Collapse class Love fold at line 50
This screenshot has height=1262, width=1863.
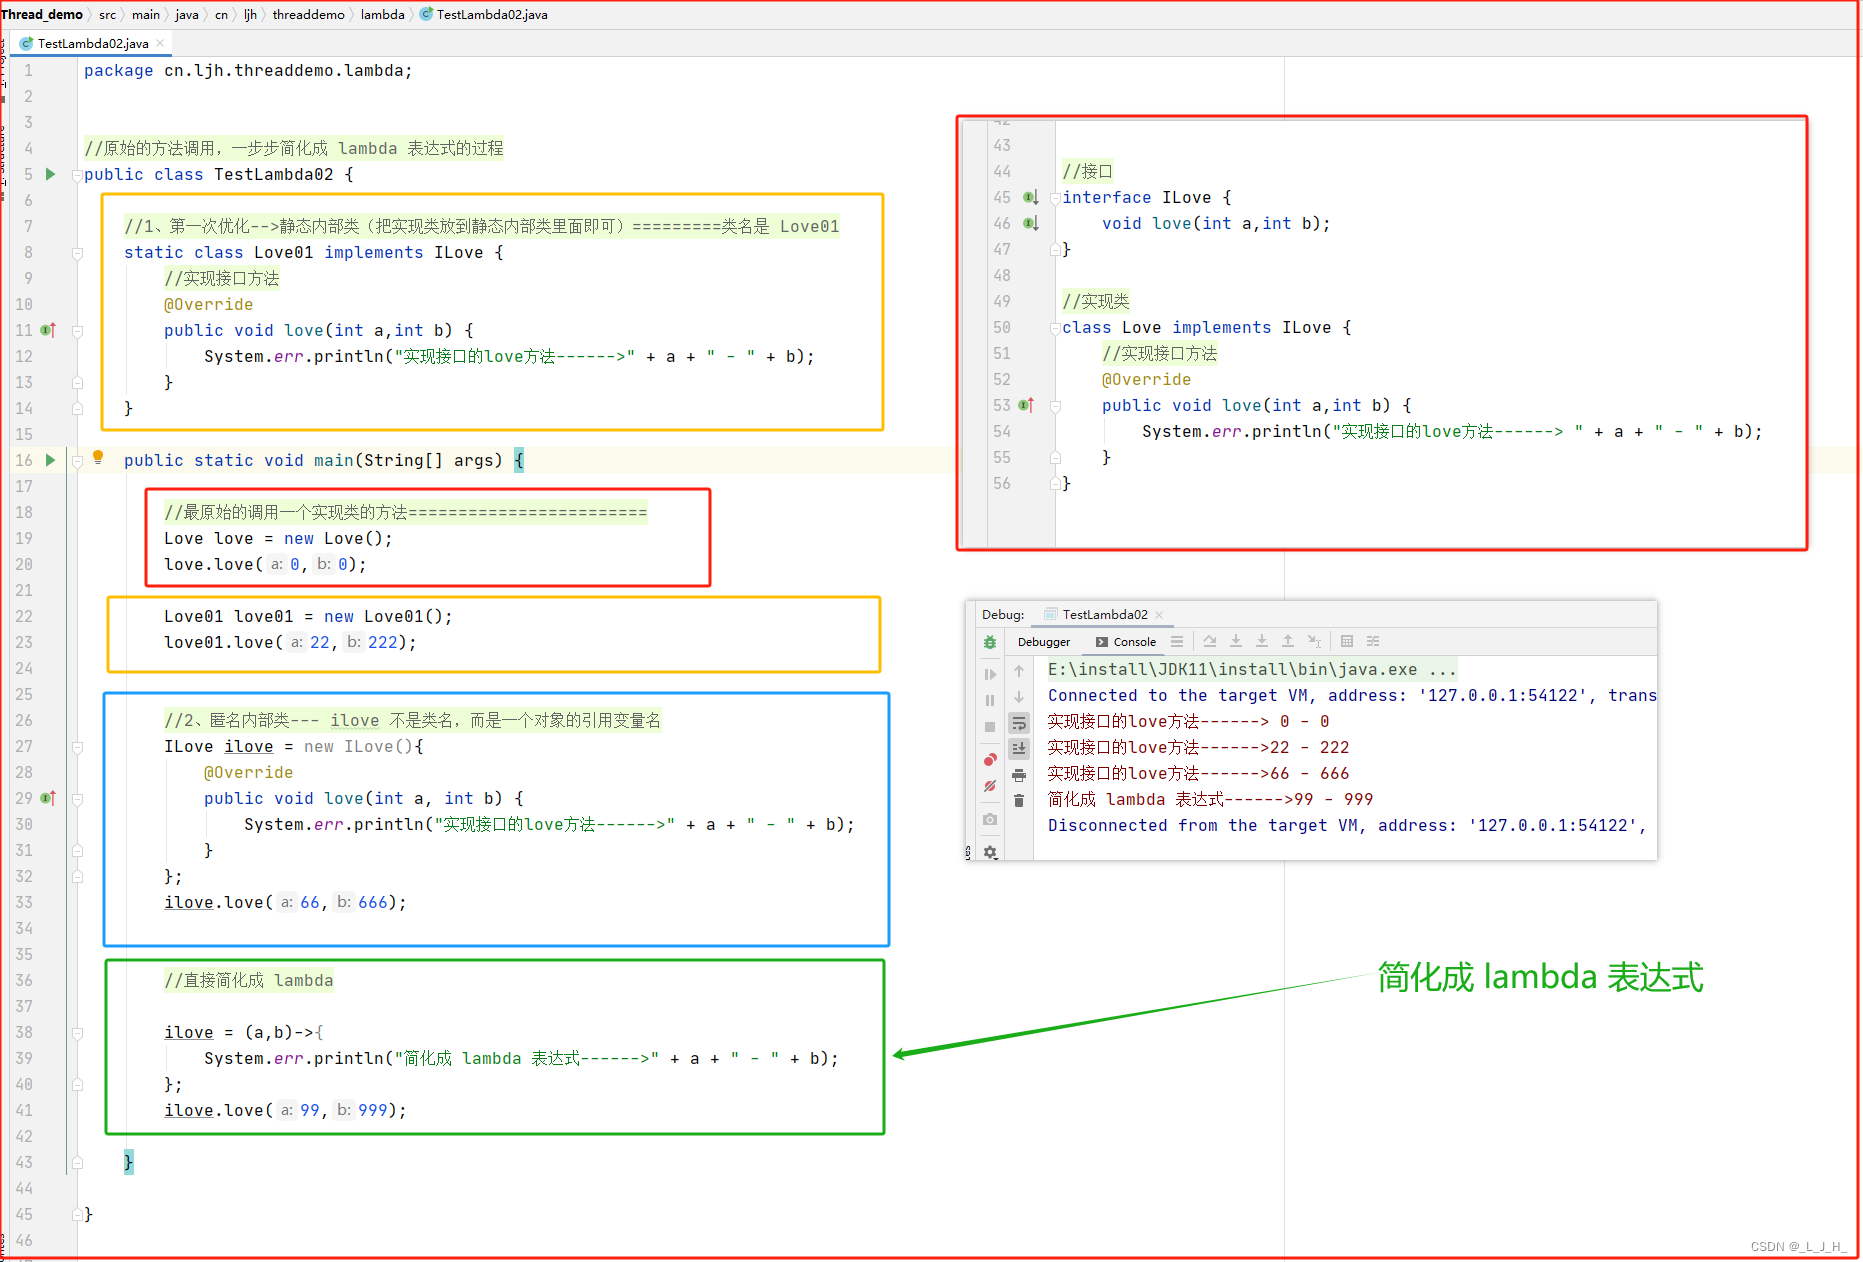click(x=1055, y=328)
